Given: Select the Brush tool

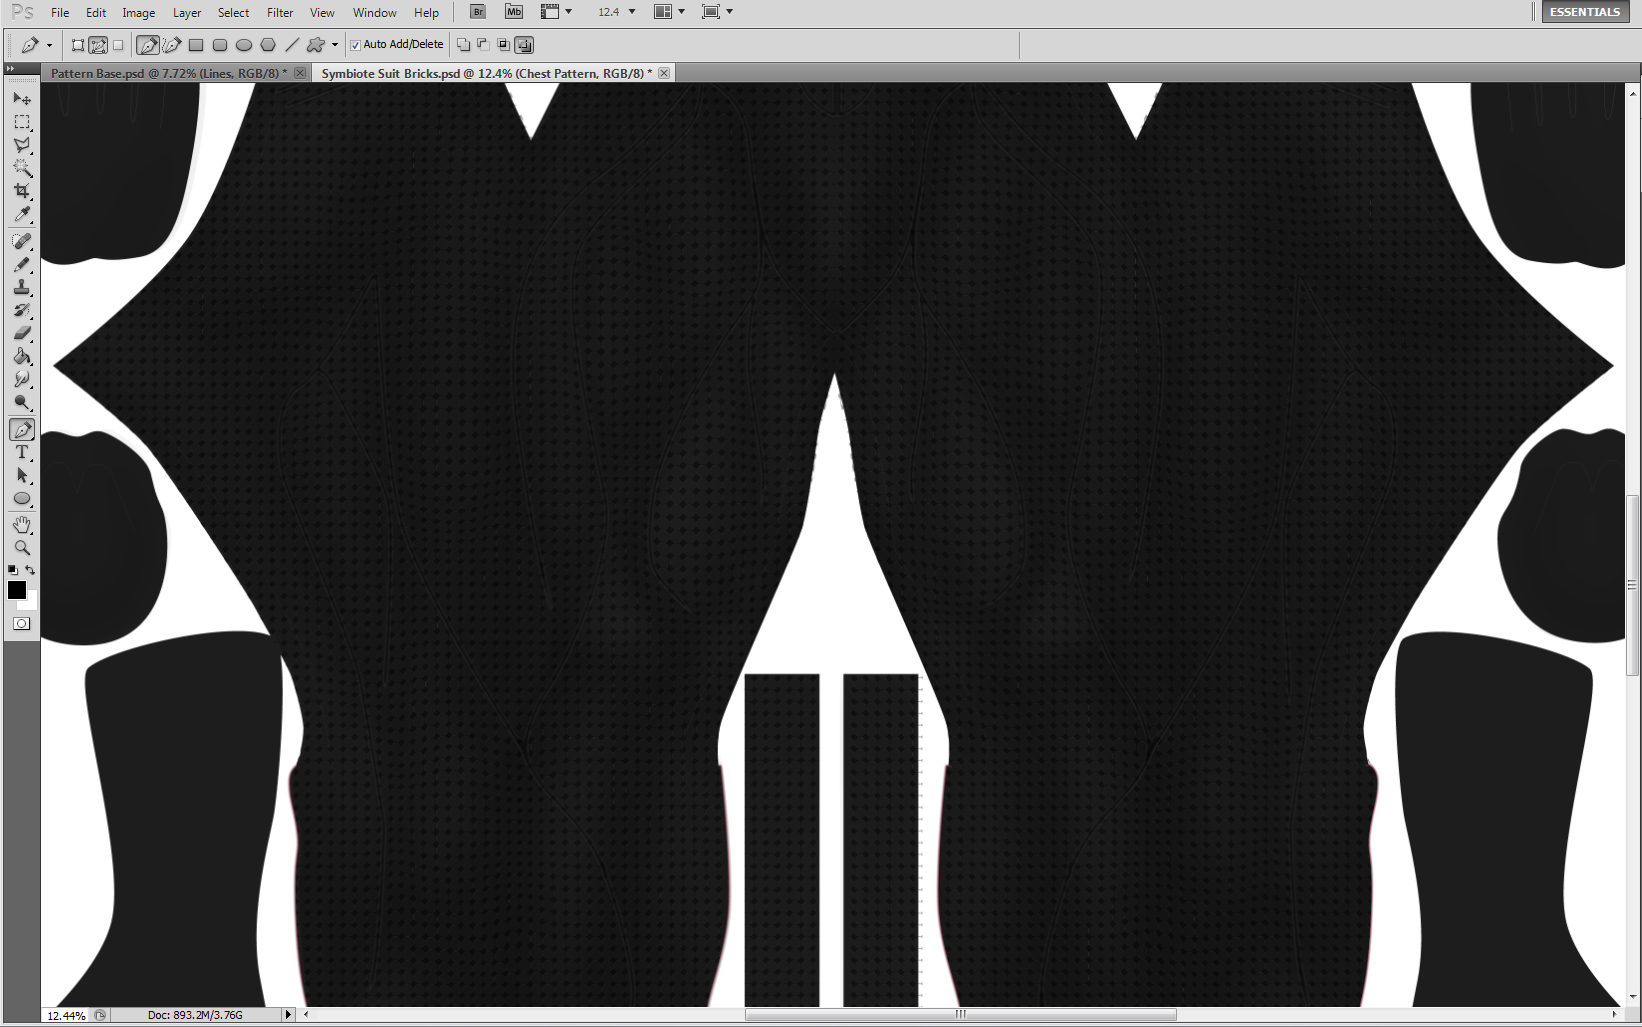Looking at the screenshot, I should click(22, 264).
